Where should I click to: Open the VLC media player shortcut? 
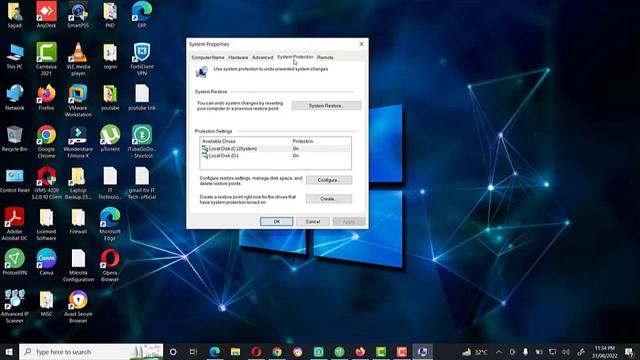coord(78,59)
